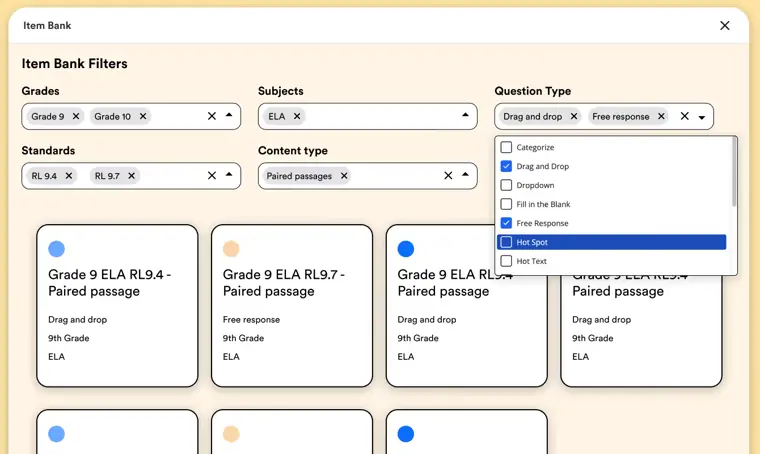The width and height of the screenshot is (760, 454).
Task: Open the first Grade 9 ELA RL9.4 card
Action: click(117, 306)
